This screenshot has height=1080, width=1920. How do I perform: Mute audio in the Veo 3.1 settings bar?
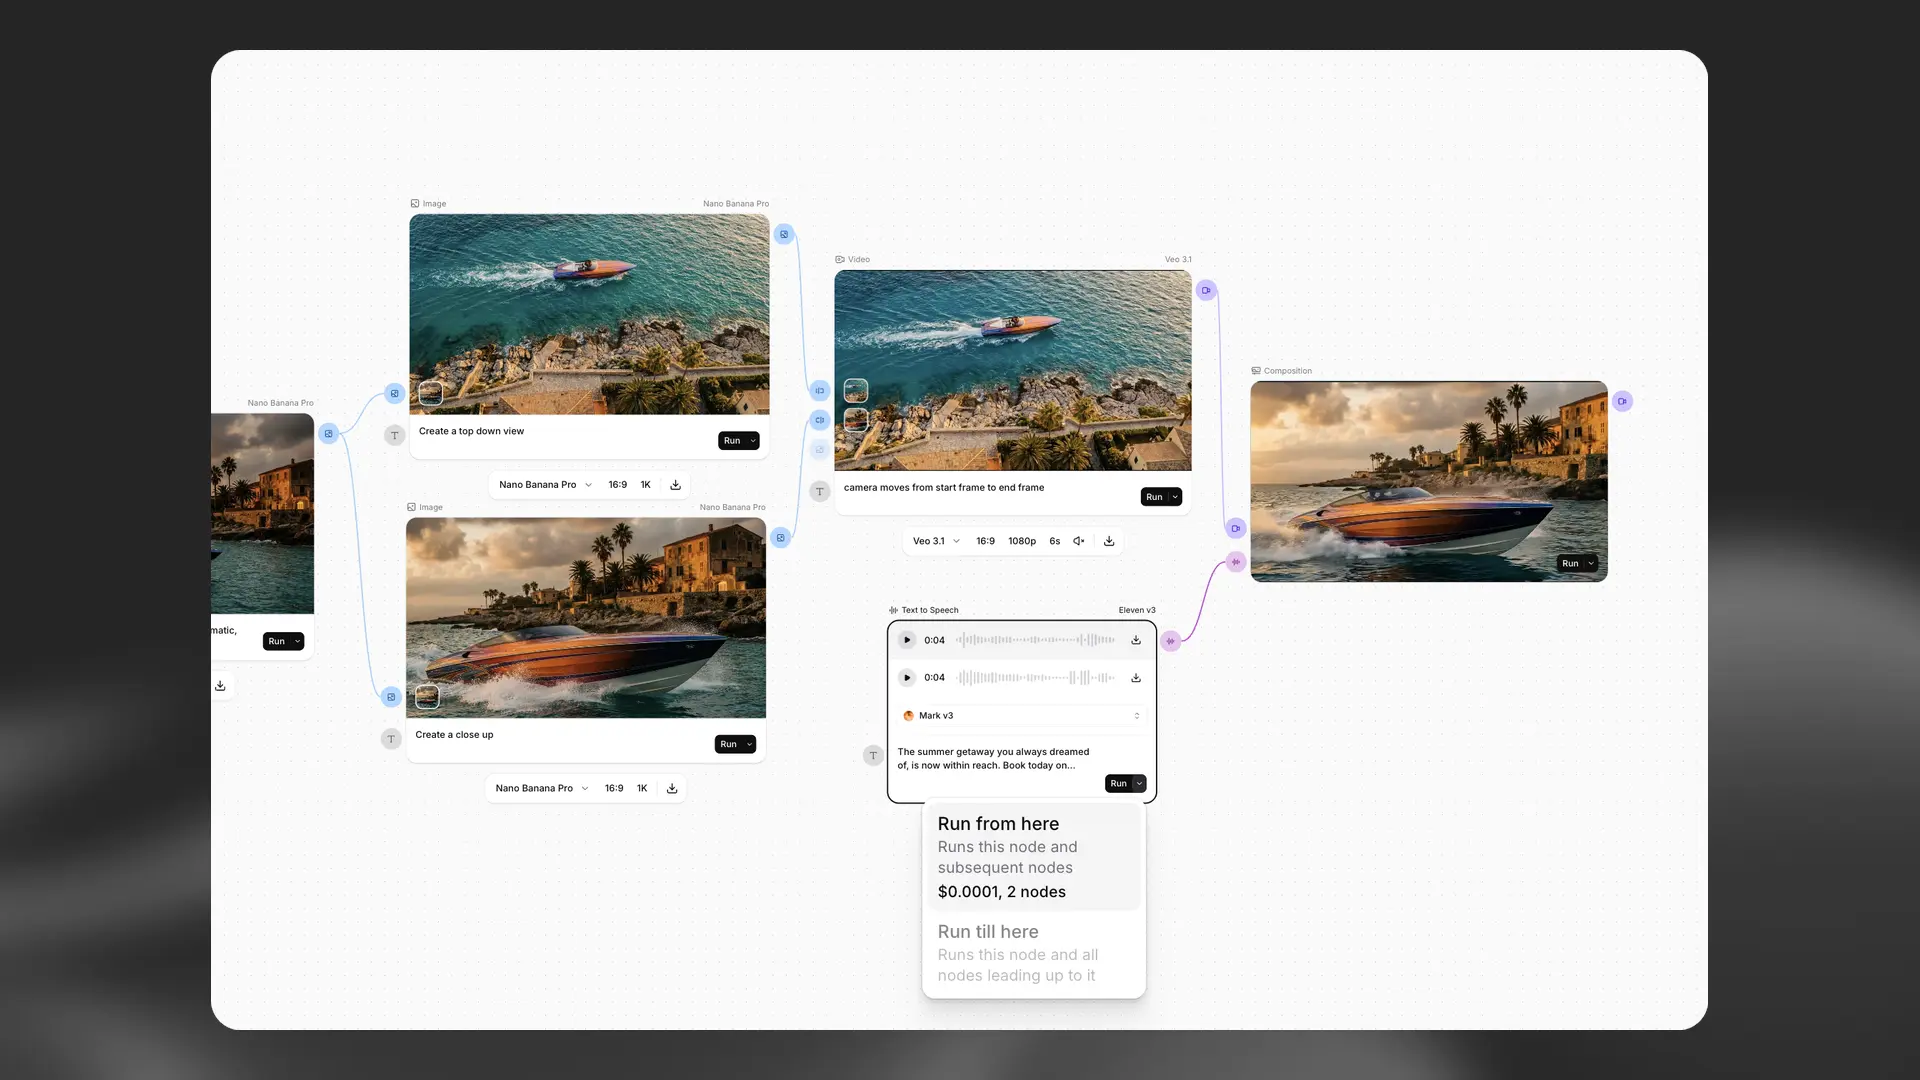coord(1078,541)
